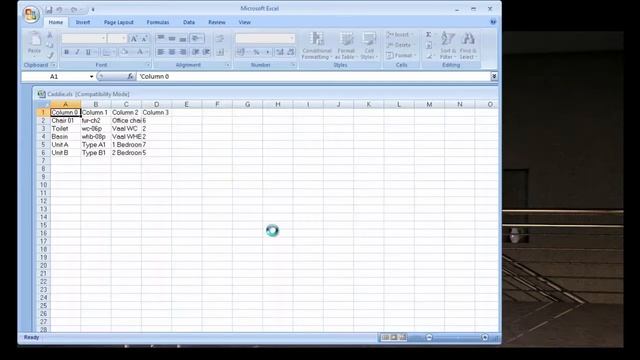The image size is (640, 360).
Task: Toggle Bold formatting
Action: (x=67, y=52)
